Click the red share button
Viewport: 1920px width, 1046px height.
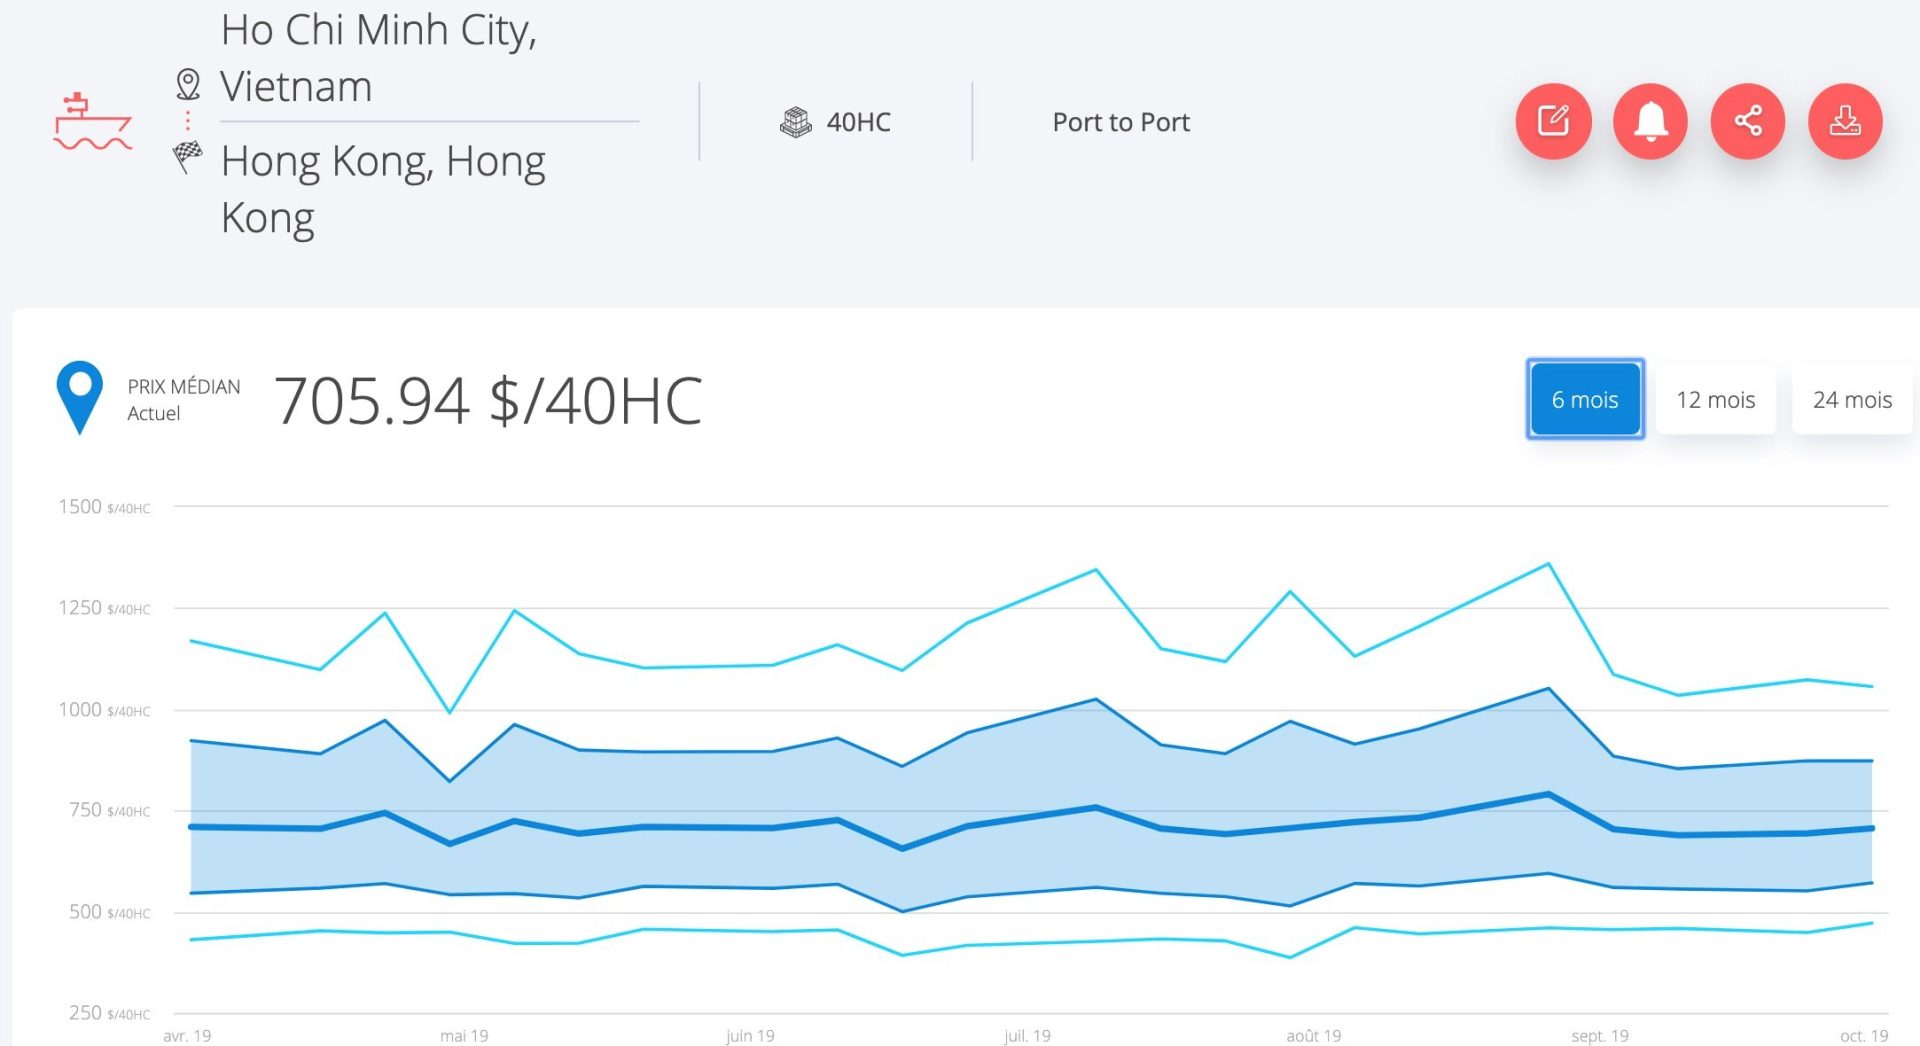1748,121
